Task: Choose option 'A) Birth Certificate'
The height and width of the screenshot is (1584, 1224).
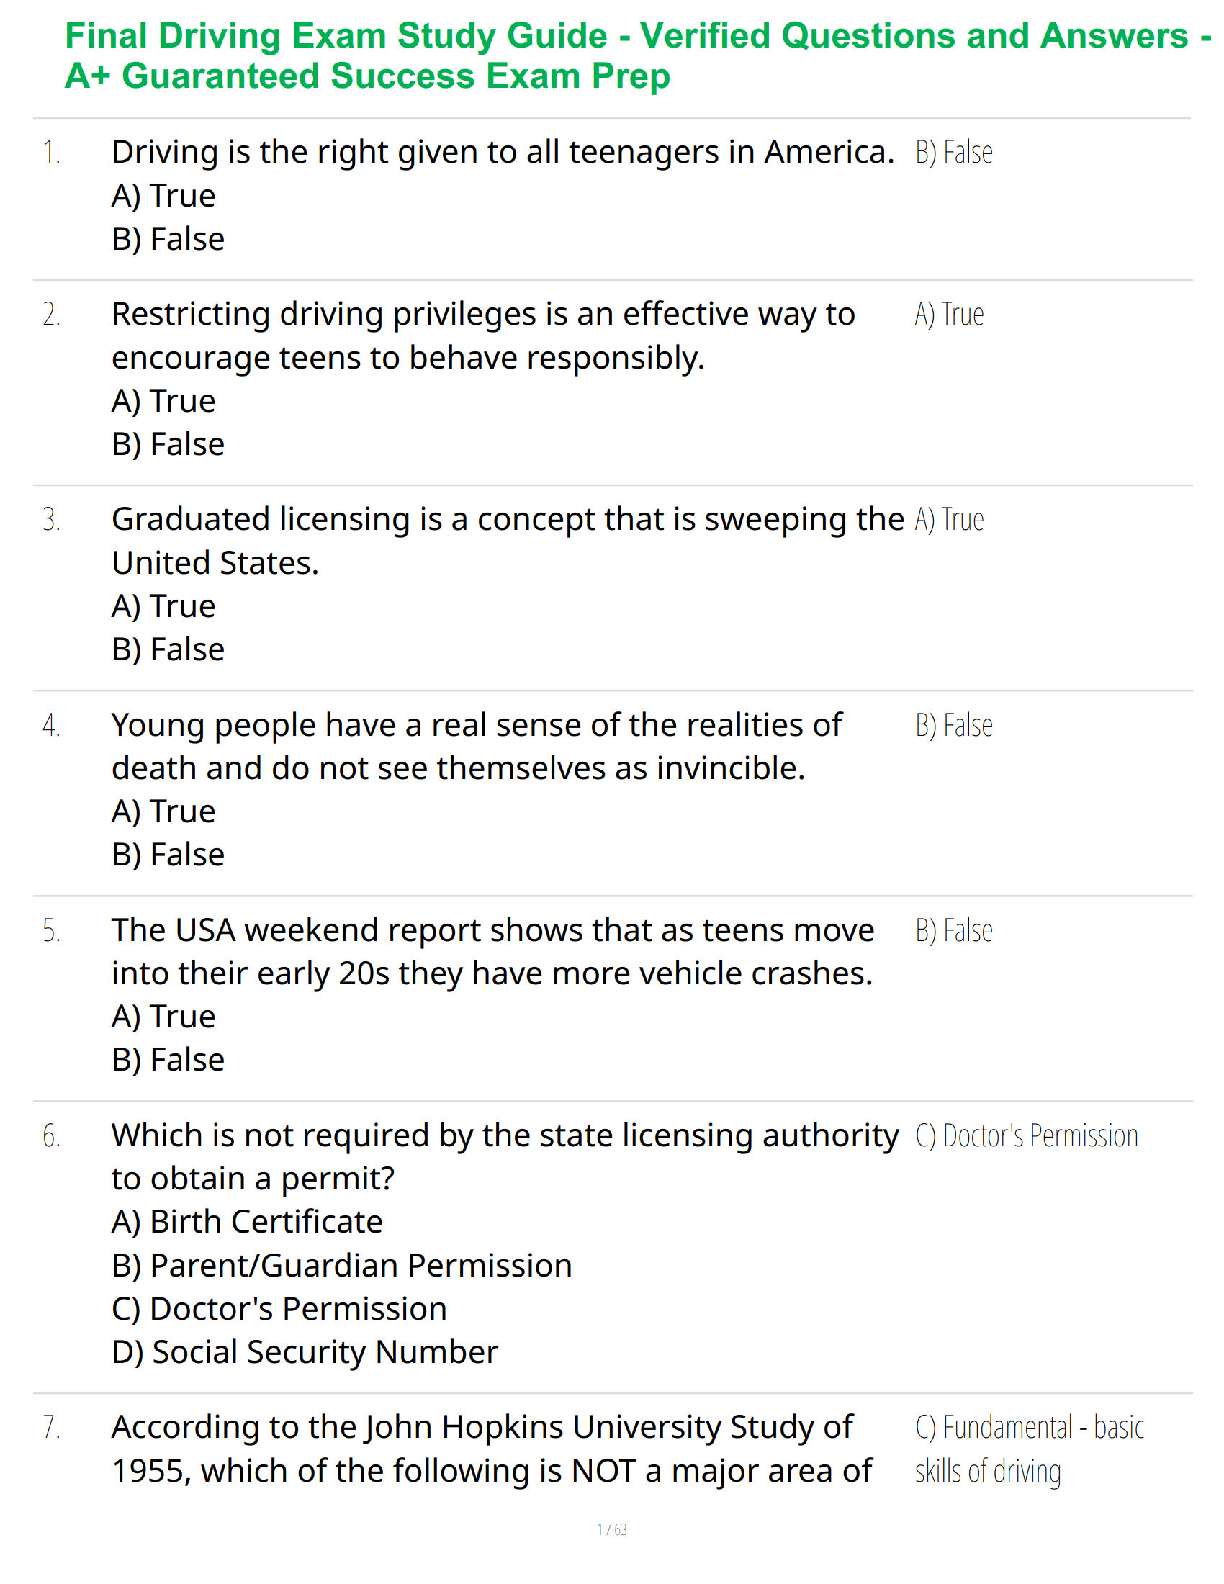Action: pyautogui.click(x=248, y=1222)
